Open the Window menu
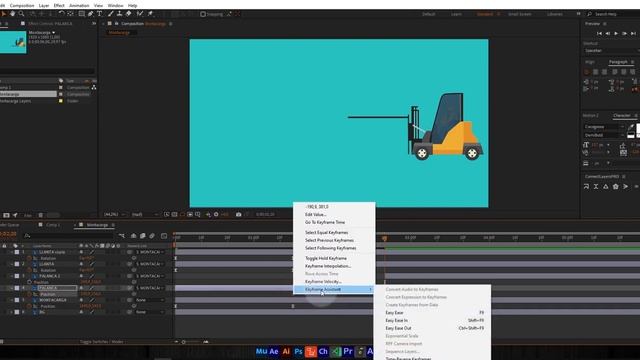Viewport: 640px width, 360px height. point(115,6)
